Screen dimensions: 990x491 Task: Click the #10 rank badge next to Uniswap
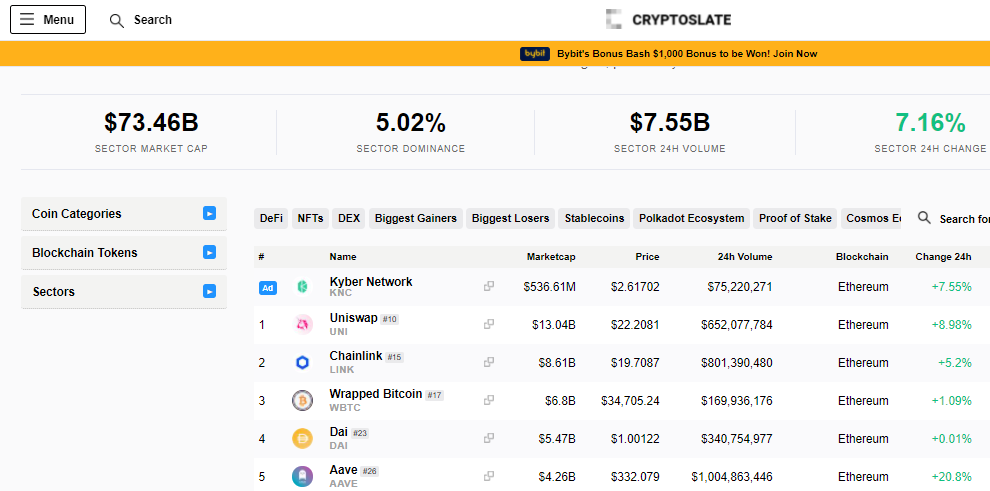(390, 319)
